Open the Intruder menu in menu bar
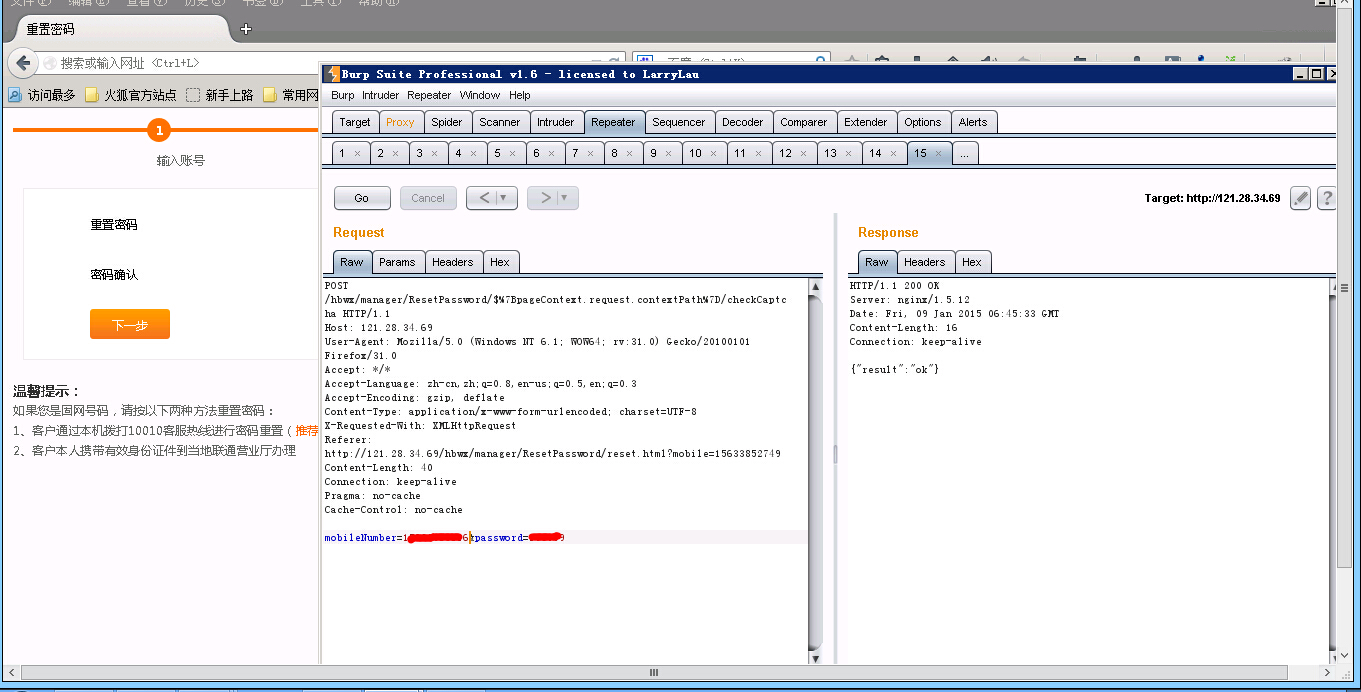Screen dimensions: 1361x692 coord(380,95)
